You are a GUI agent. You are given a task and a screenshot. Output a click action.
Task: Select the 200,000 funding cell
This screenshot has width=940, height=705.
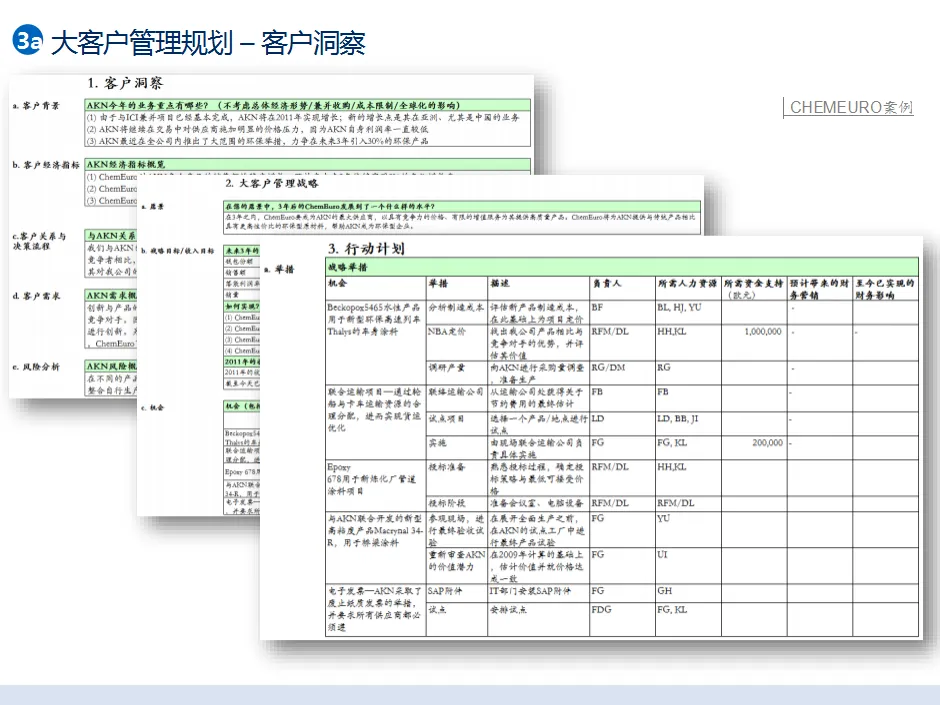pyautogui.click(x=754, y=447)
